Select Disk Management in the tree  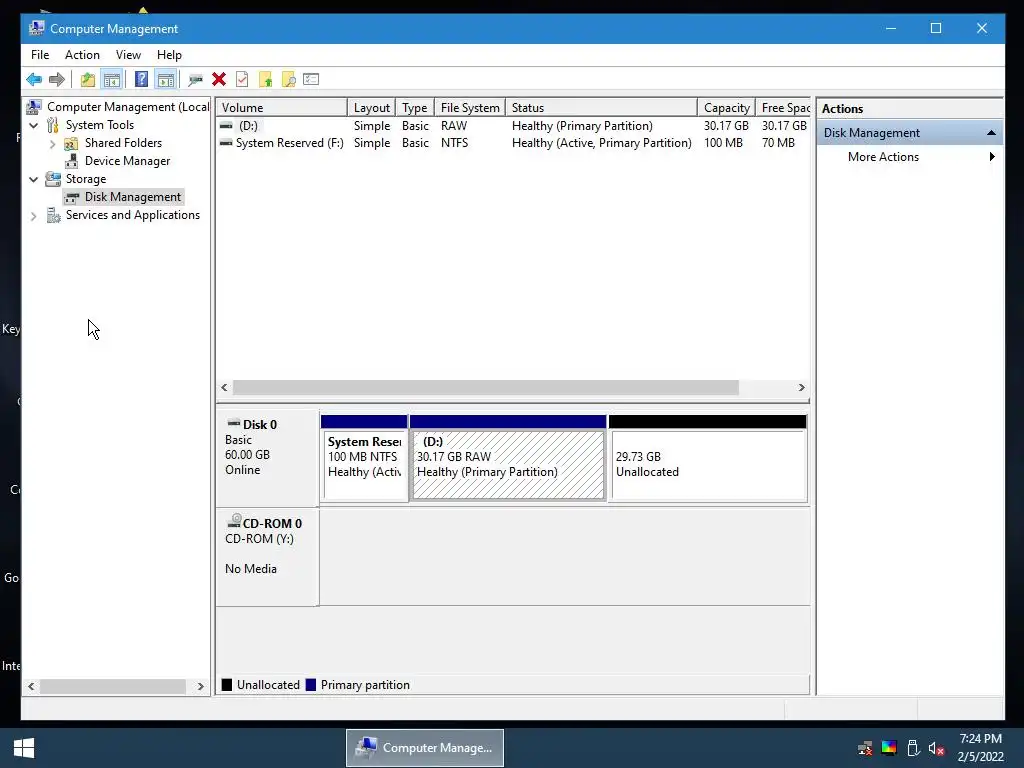(133, 197)
